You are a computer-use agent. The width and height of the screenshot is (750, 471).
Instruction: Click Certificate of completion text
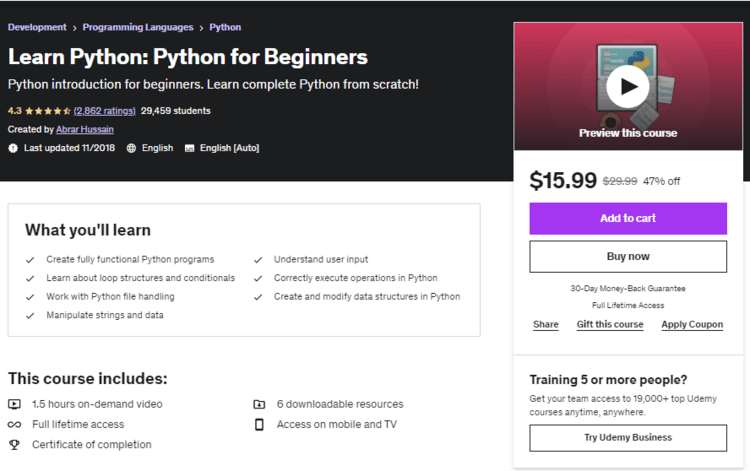pos(92,445)
